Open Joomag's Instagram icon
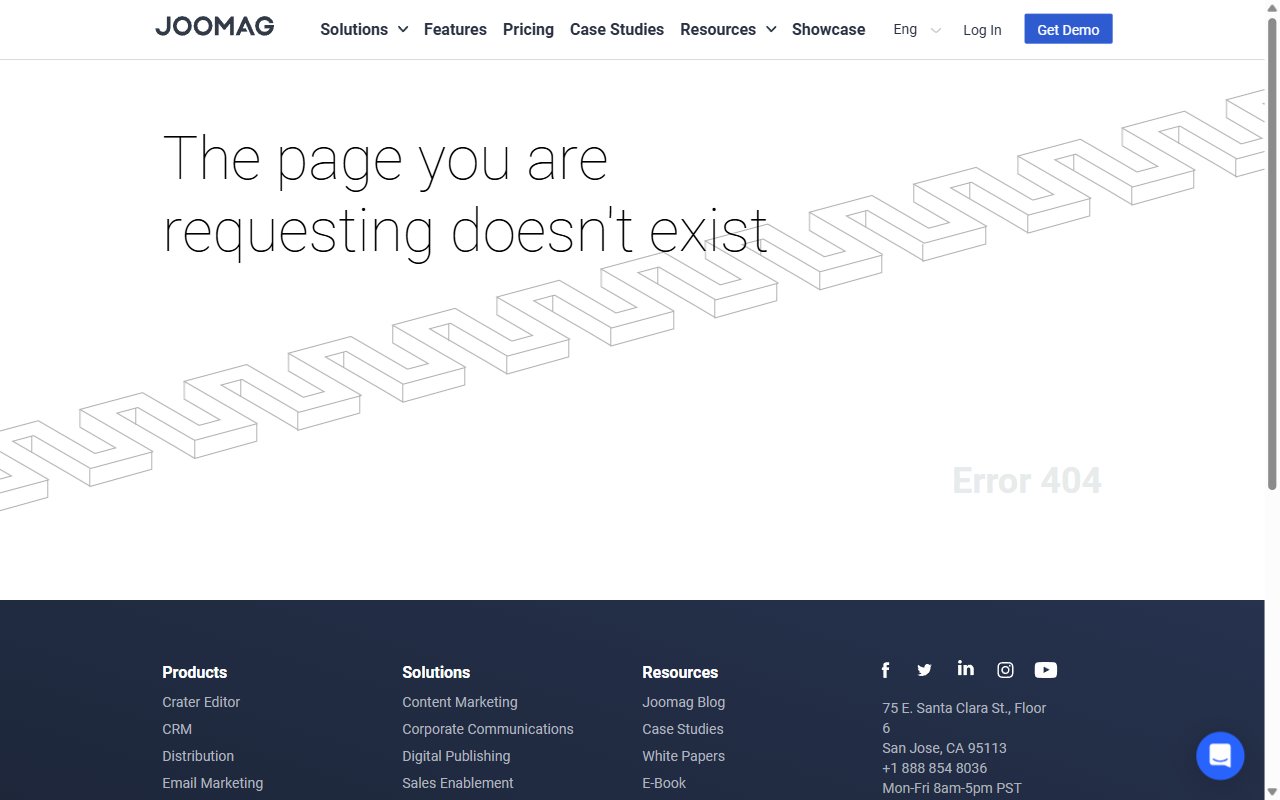 point(1005,670)
